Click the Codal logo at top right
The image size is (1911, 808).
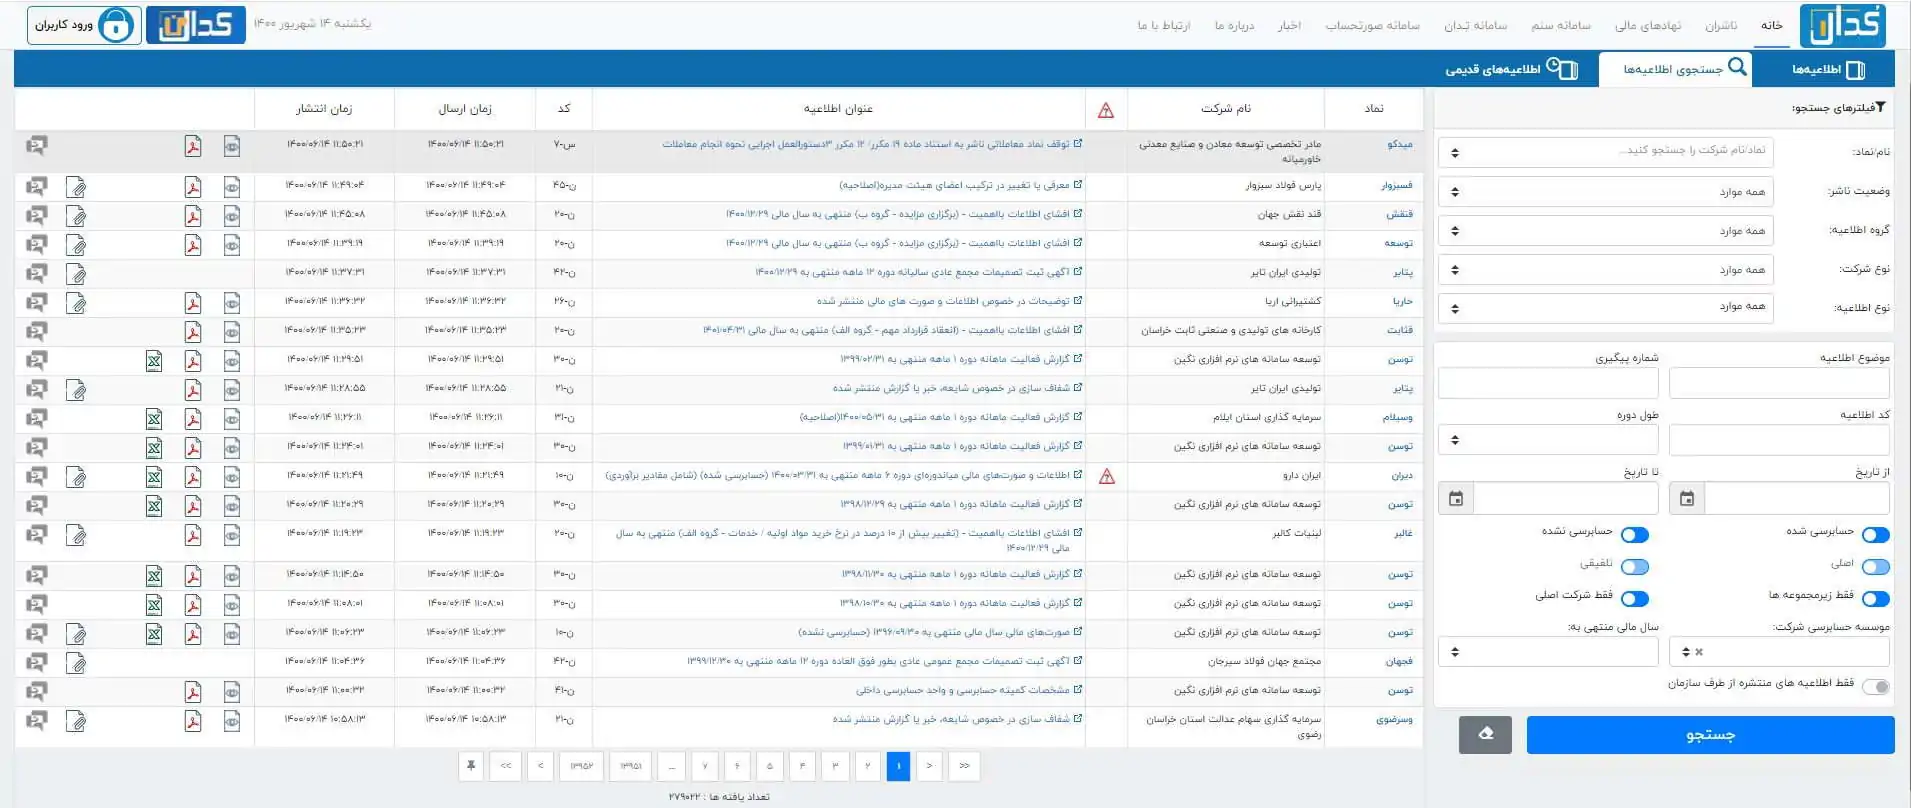[1842, 25]
